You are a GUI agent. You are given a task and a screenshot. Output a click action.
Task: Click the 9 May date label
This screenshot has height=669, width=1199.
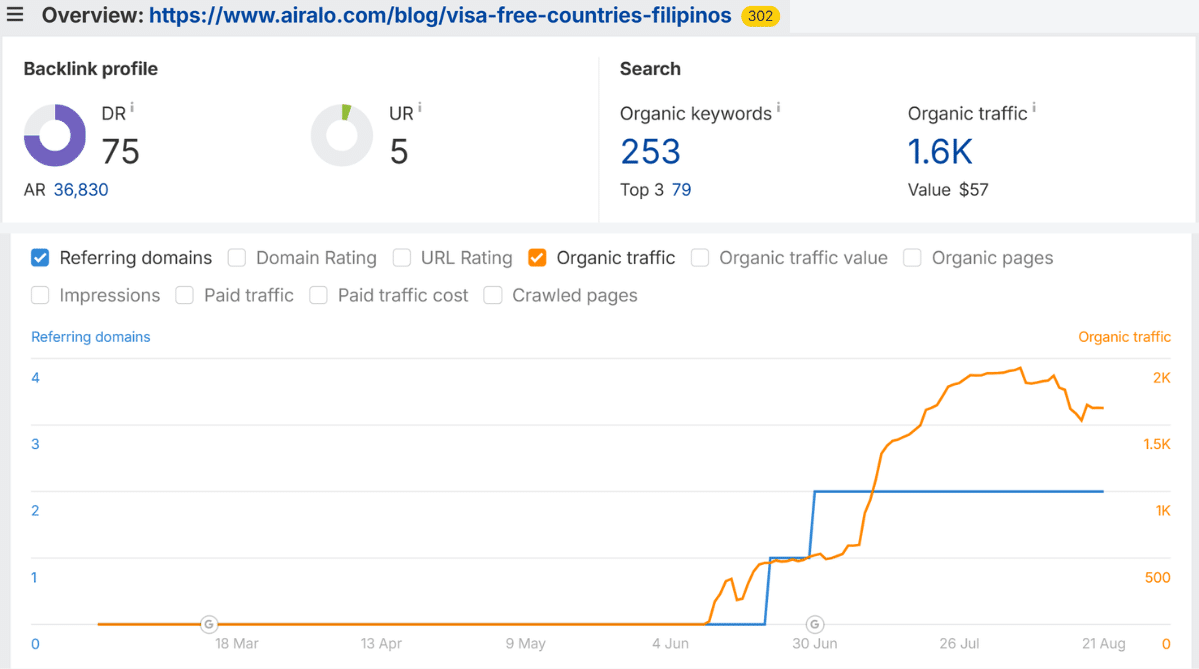[525, 644]
